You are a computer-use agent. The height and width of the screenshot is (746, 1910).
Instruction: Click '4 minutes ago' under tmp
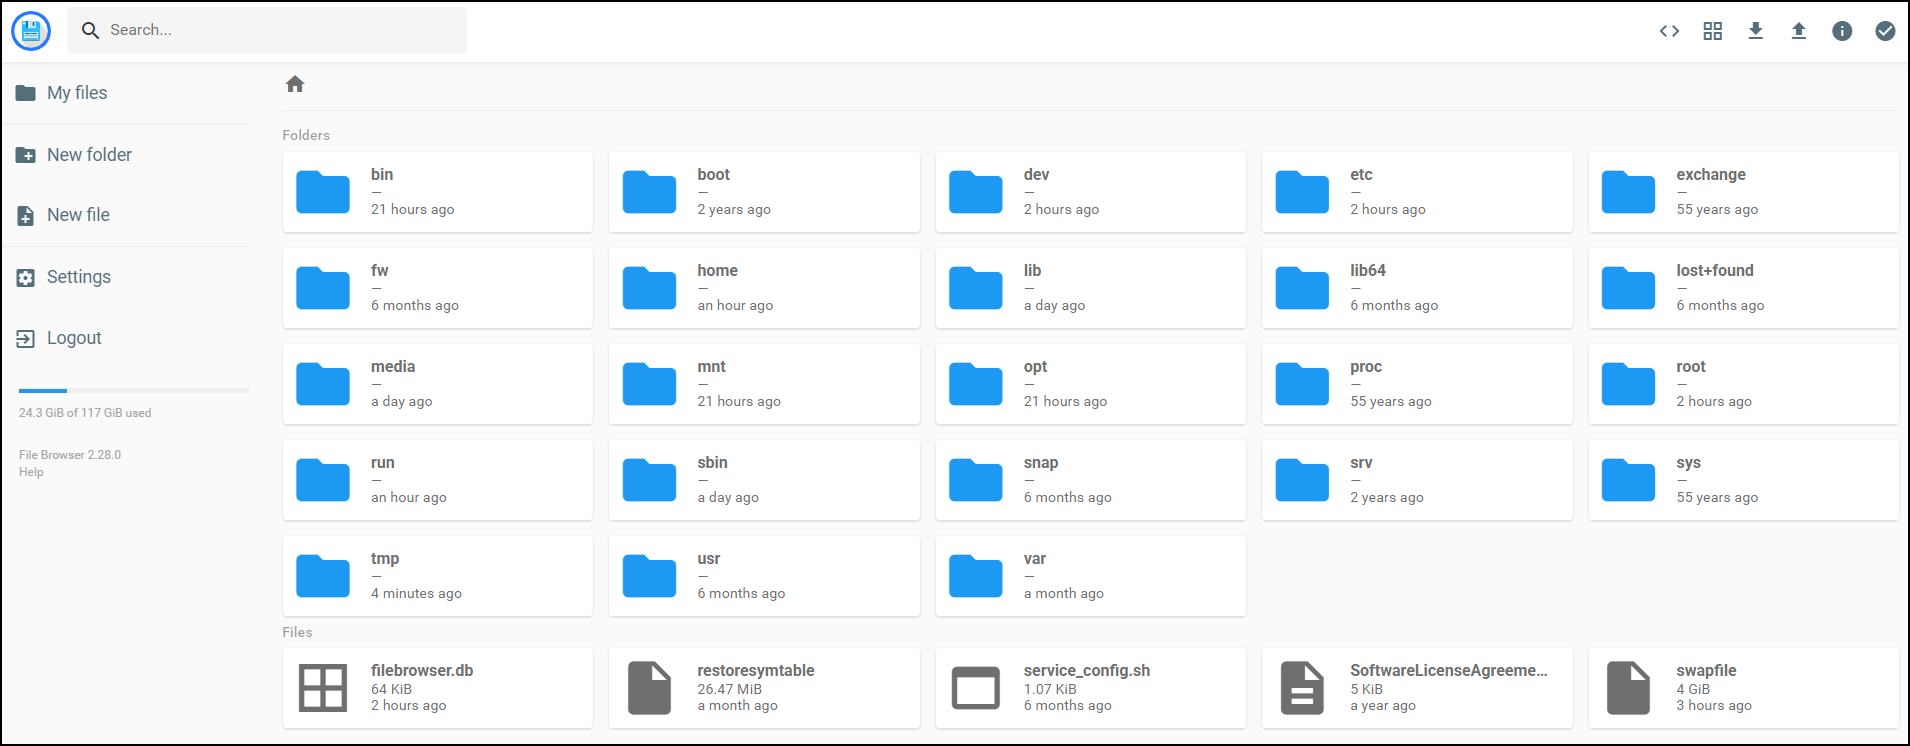(x=416, y=593)
